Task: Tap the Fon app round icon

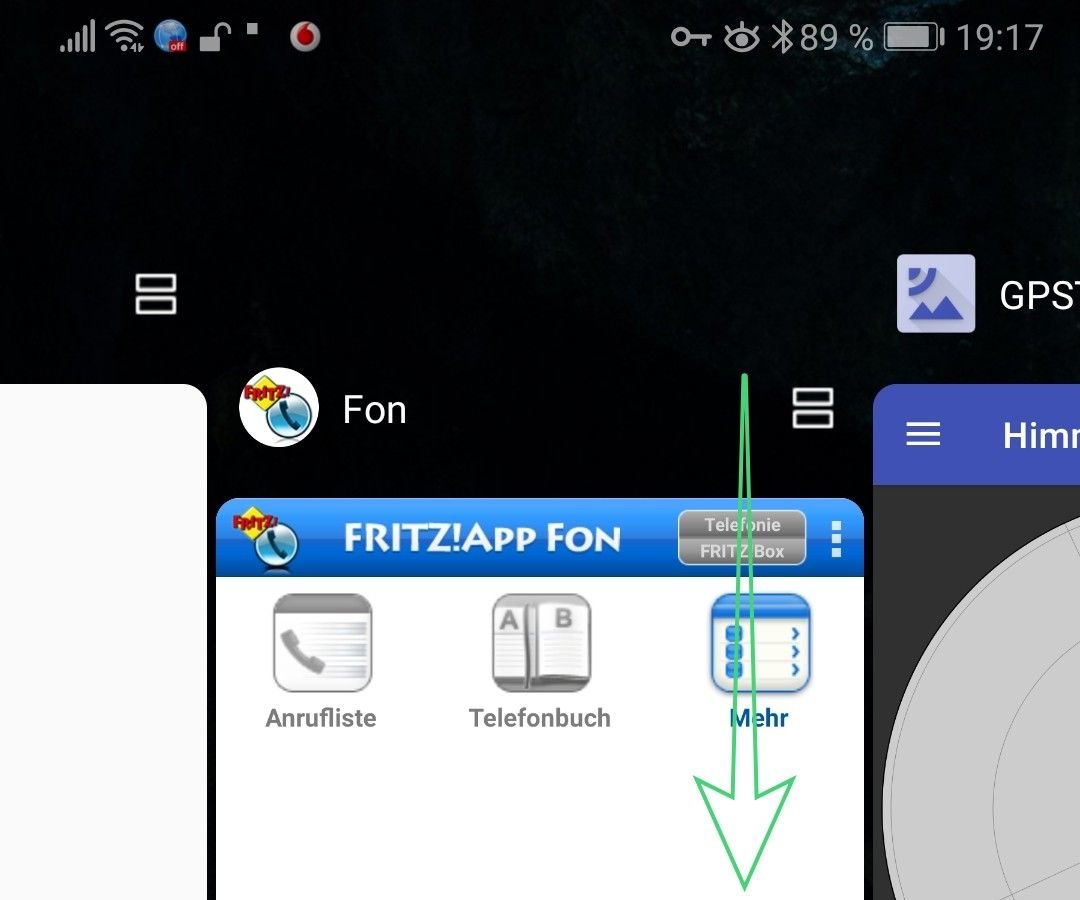Action: (279, 407)
